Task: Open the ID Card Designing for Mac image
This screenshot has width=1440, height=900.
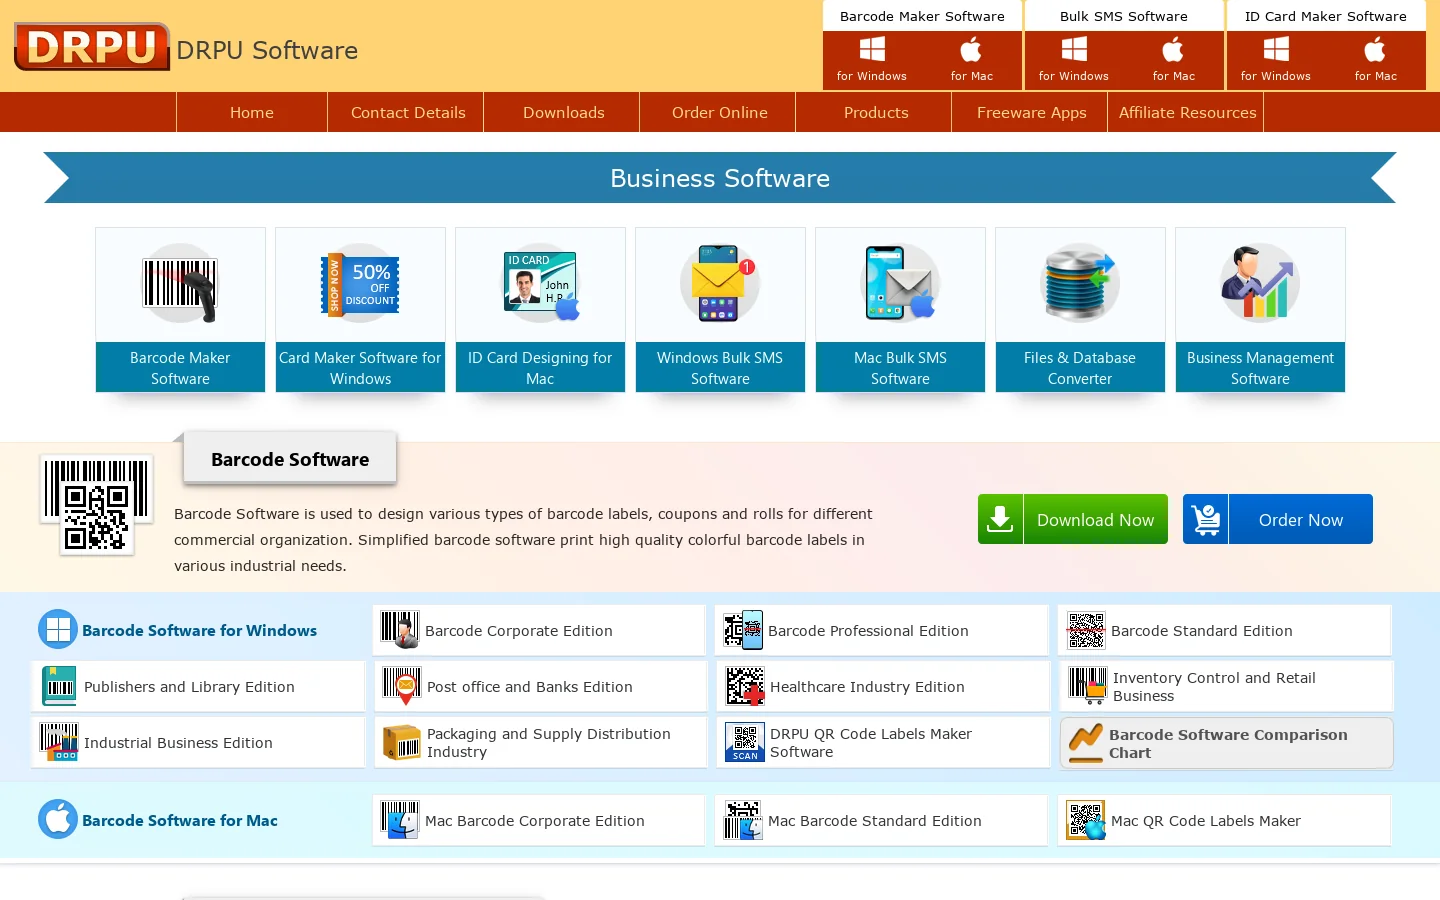Action: (x=540, y=284)
